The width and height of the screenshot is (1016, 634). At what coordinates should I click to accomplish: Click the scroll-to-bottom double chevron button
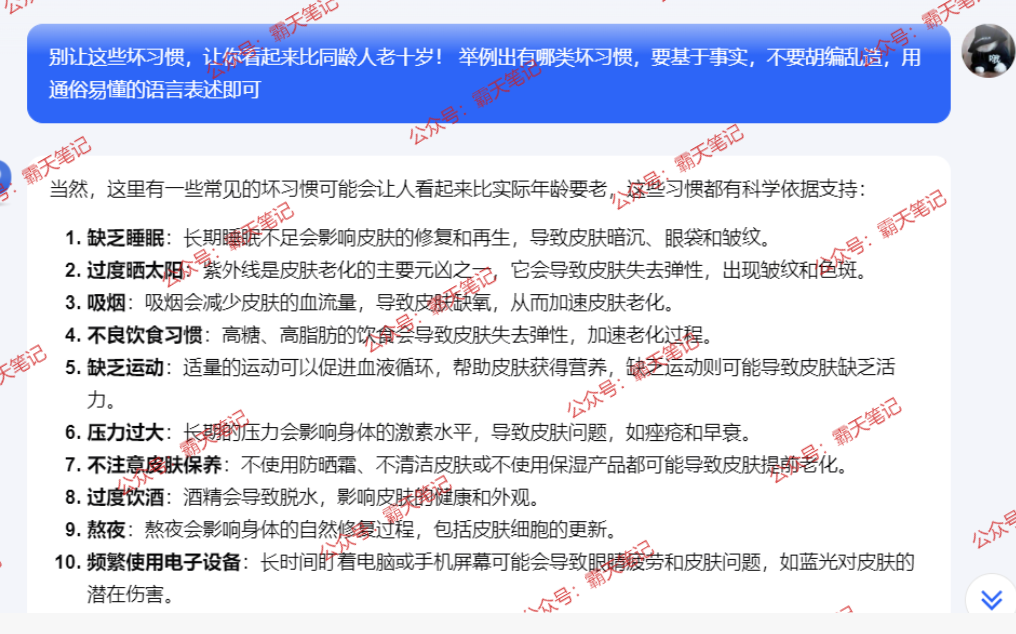(x=990, y=598)
